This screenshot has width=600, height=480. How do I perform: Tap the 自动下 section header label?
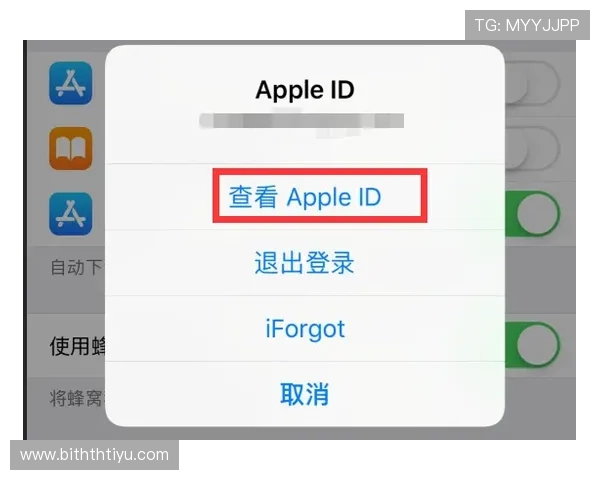click(x=77, y=267)
